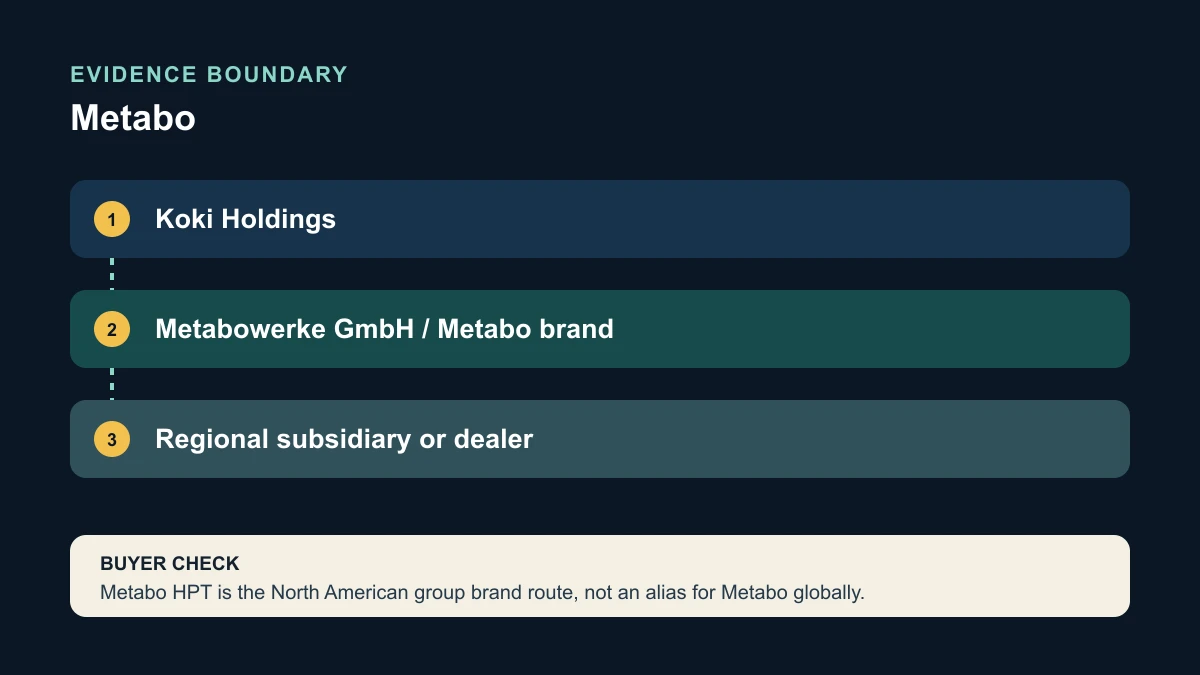This screenshot has height=675, width=1200.
Task: Click the large Metabo slide title
Action: point(133,118)
